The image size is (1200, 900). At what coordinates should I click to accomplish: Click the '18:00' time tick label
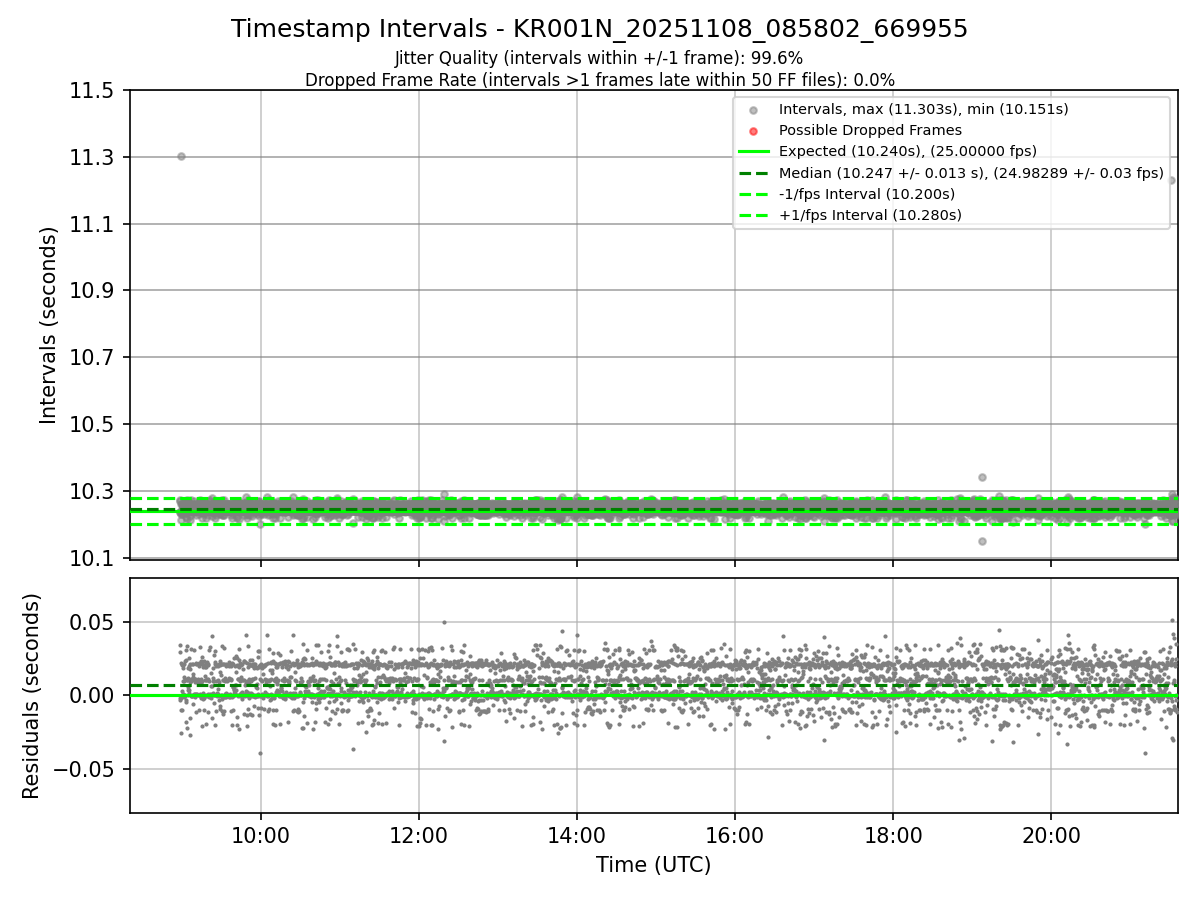tap(893, 836)
